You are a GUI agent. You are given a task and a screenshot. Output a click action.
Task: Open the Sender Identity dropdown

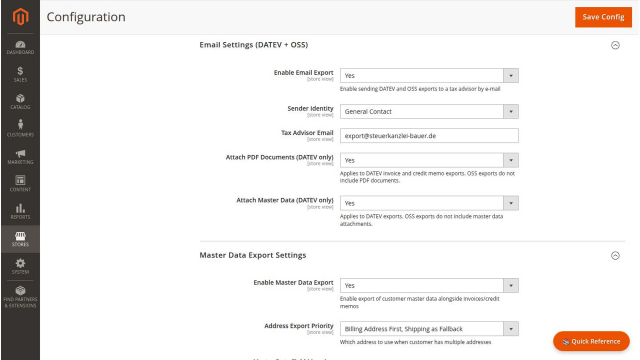pos(429,111)
